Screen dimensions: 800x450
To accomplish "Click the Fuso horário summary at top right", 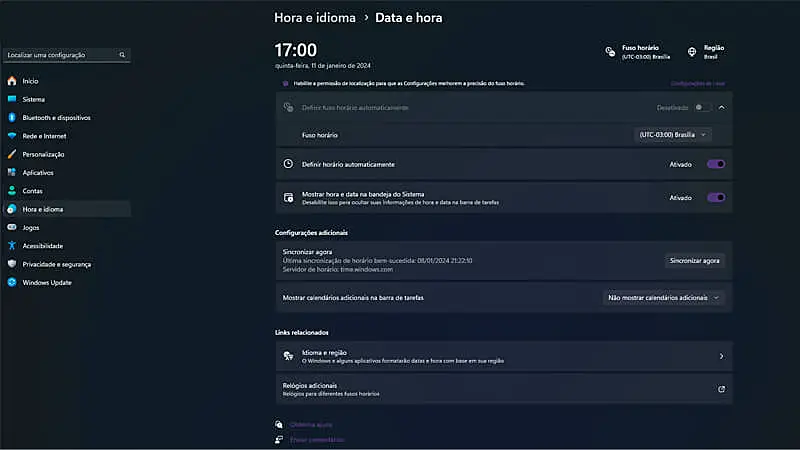I will coord(638,52).
